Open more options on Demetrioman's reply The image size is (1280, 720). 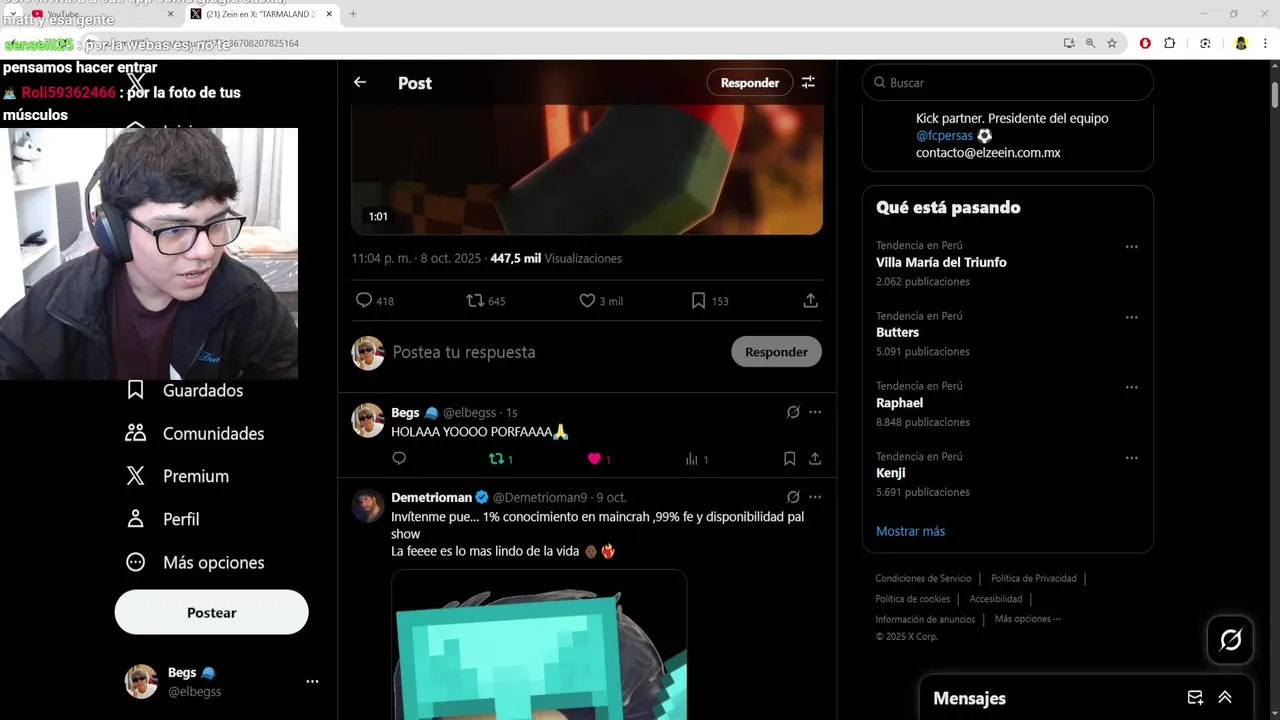(x=815, y=497)
